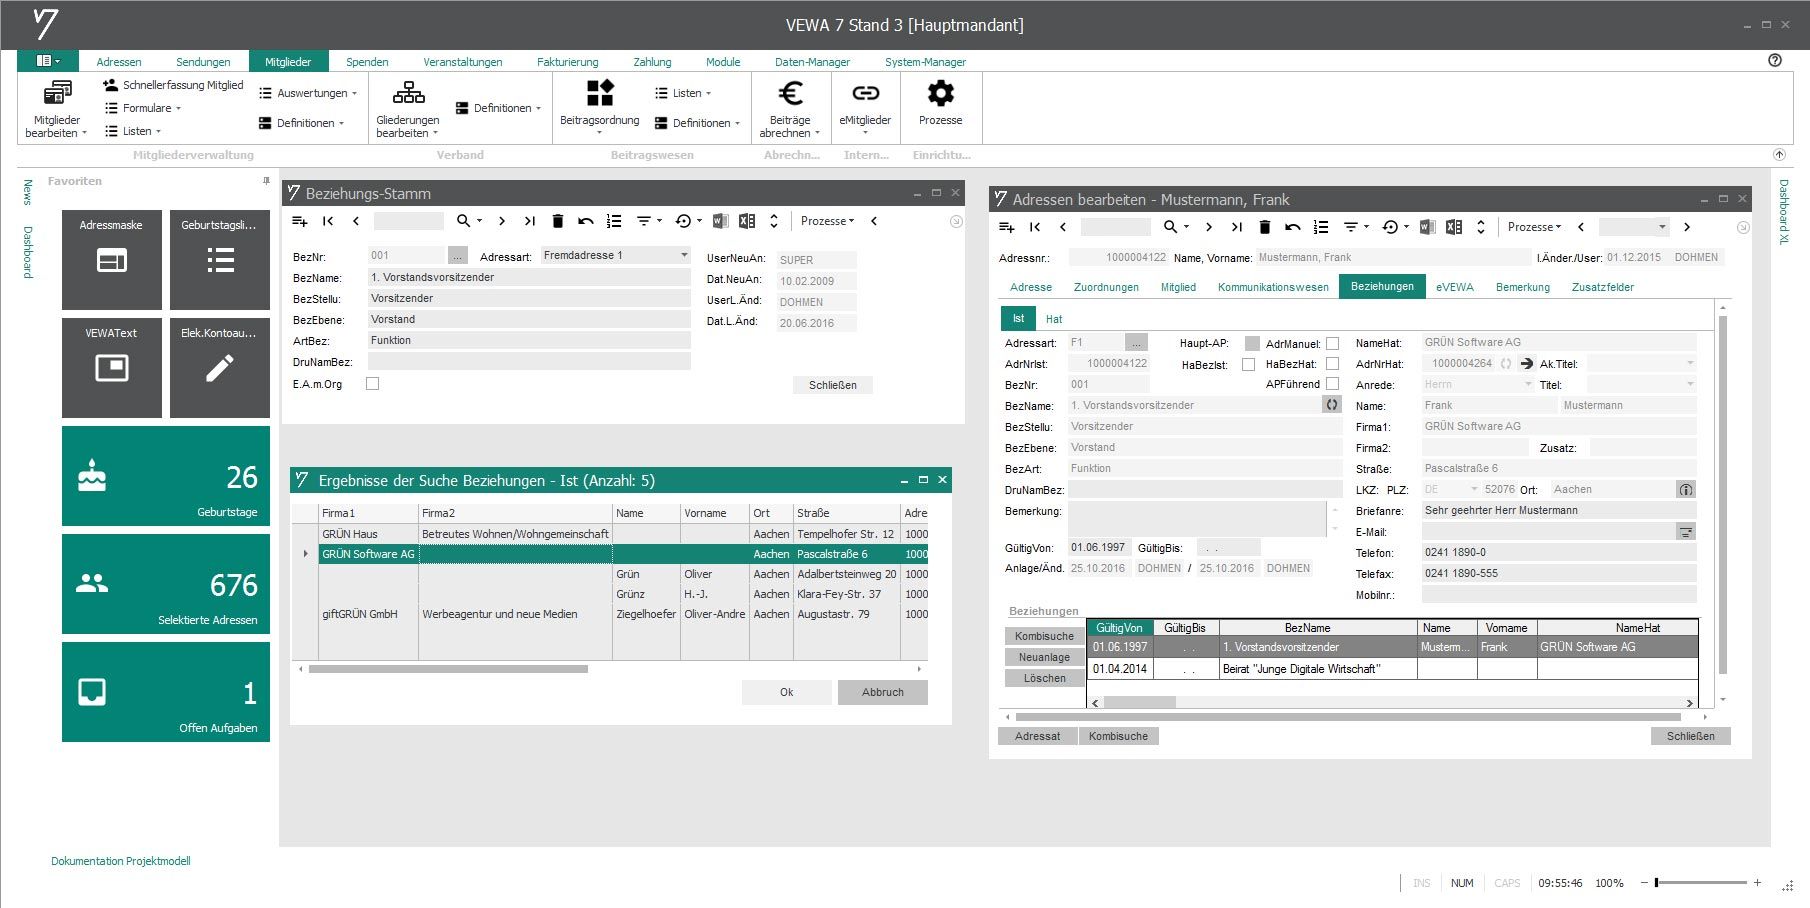Open eMitglieder link icon in ribbon

865,93
